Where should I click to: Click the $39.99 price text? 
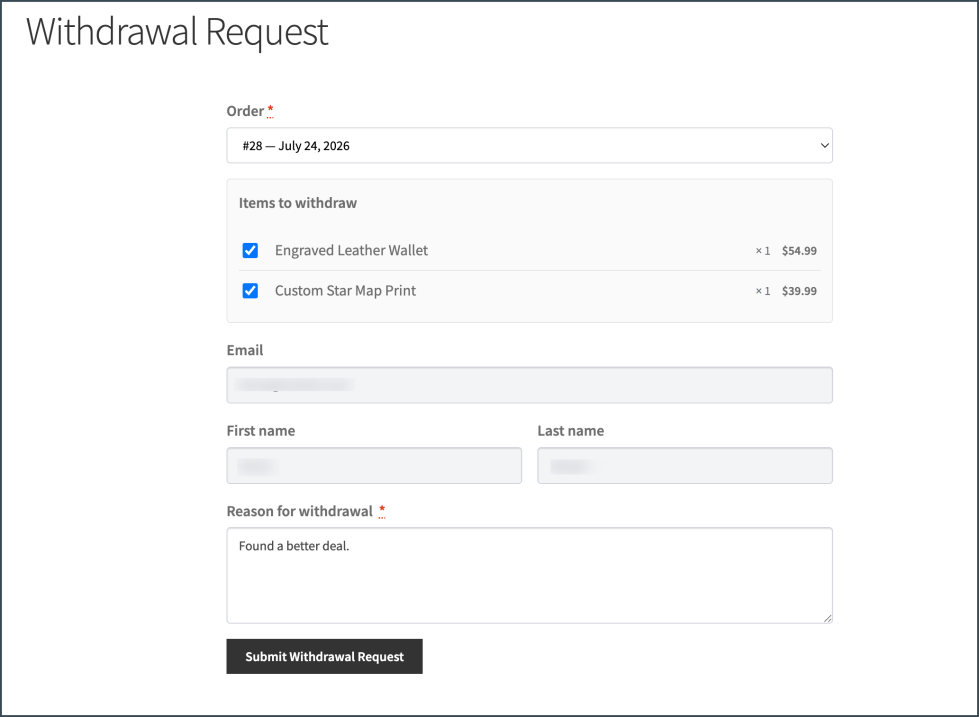coord(799,291)
